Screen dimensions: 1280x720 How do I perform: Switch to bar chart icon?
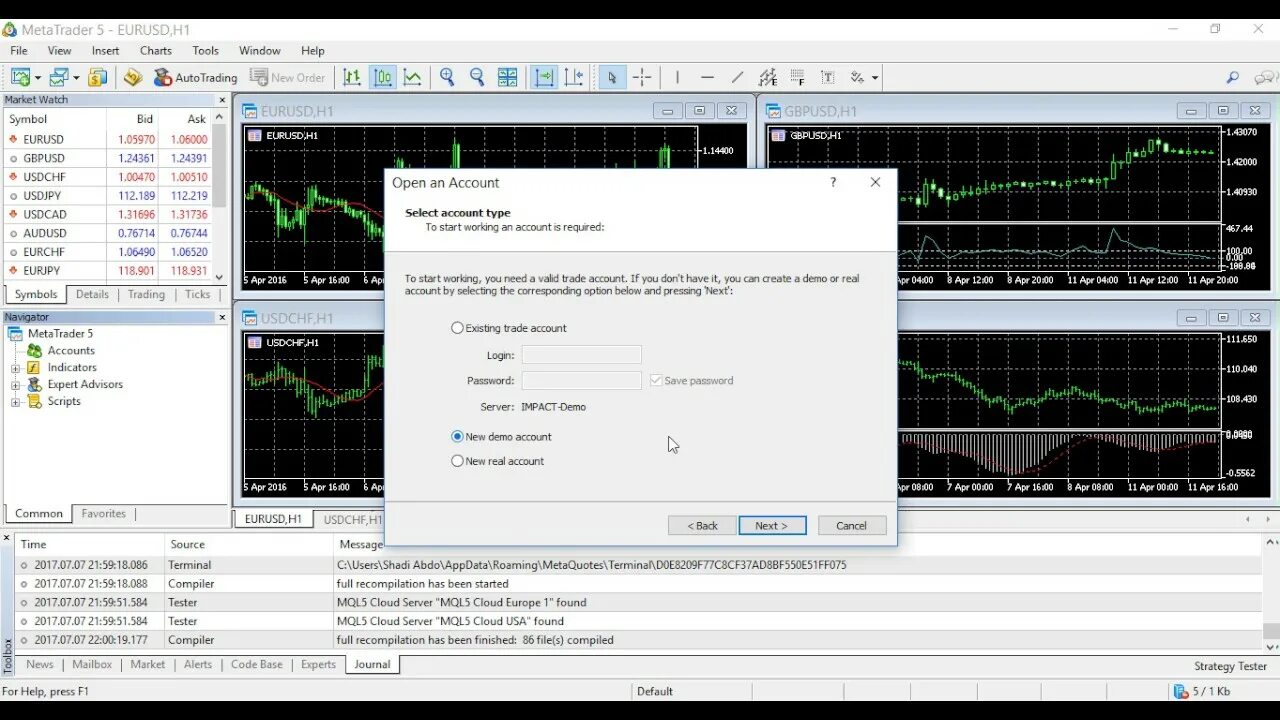pyautogui.click(x=352, y=77)
